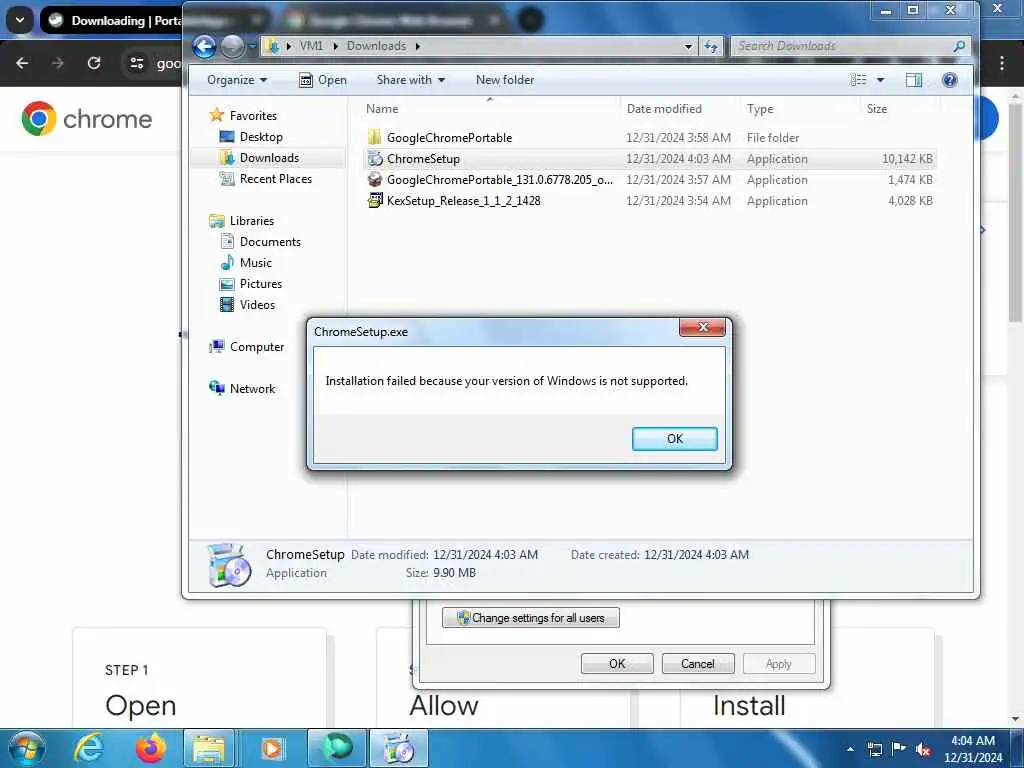Close the ChromeSetup.exe error dialog
This screenshot has height=768, width=1024.
pos(702,327)
